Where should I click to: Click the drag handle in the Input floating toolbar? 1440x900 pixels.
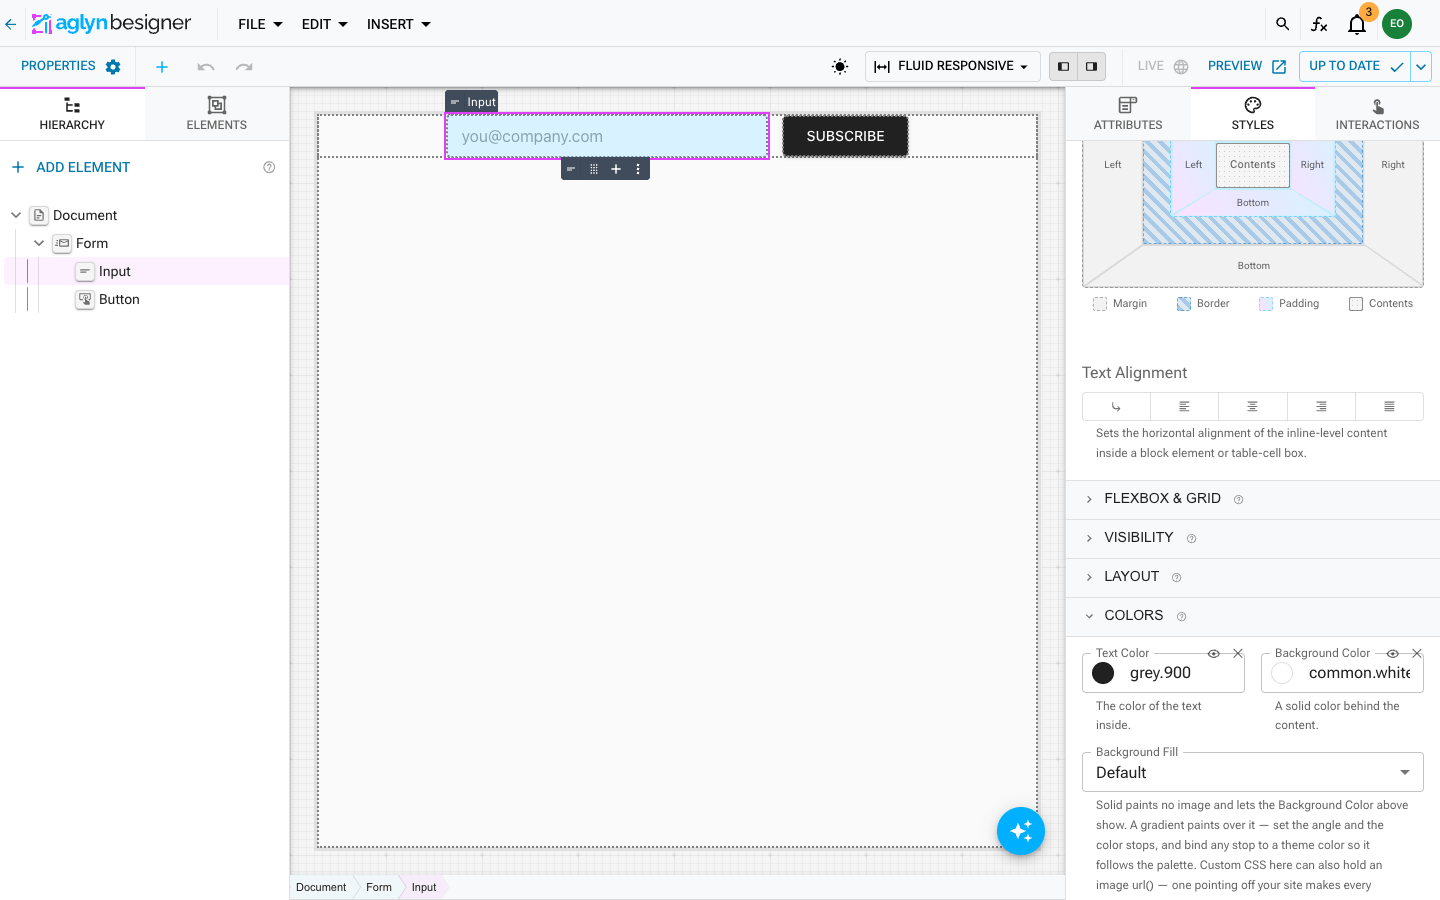tap(594, 169)
